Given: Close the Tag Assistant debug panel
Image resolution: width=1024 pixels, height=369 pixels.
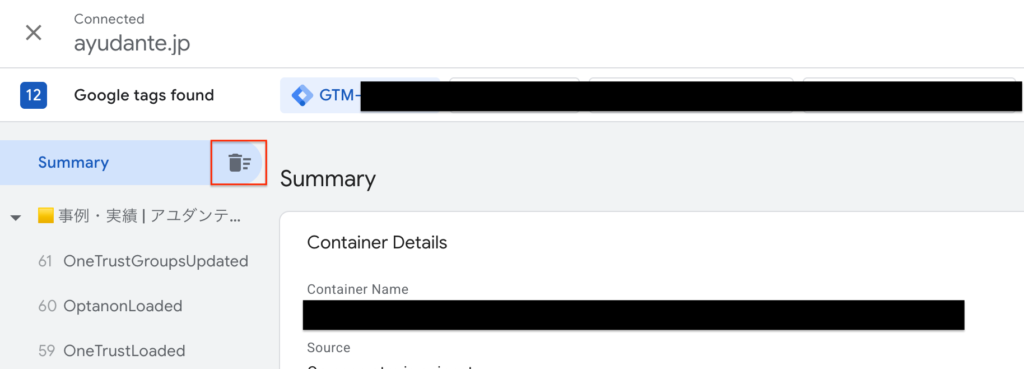Looking at the screenshot, I should point(33,33).
